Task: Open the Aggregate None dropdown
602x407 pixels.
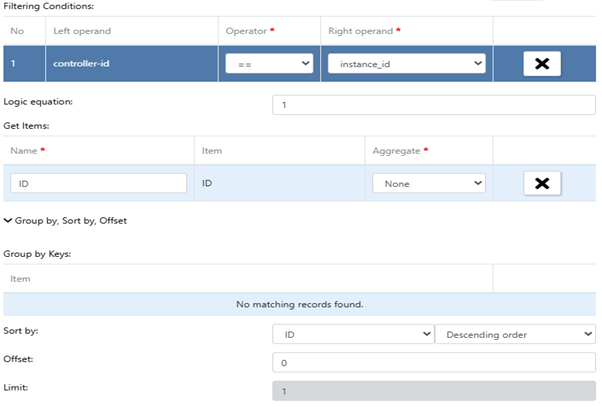Action: point(429,184)
